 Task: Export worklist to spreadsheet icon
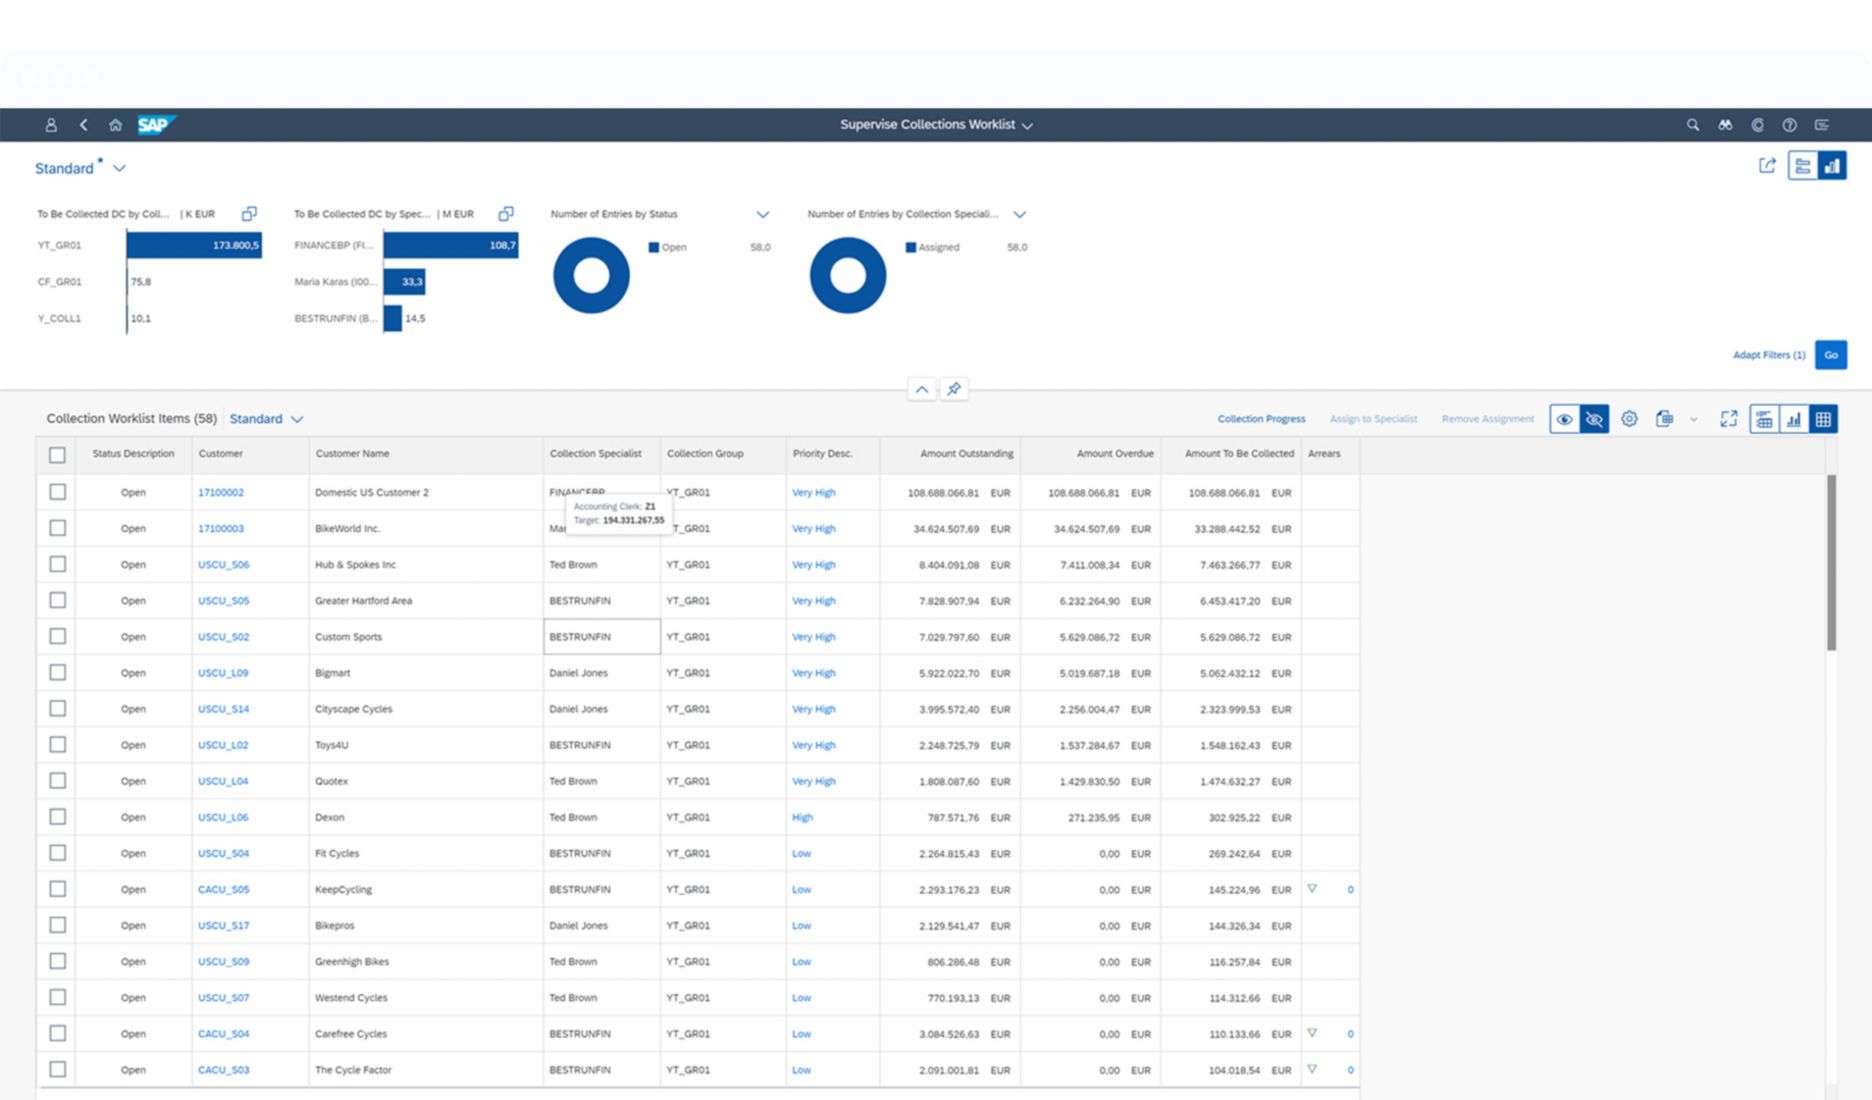(1664, 419)
